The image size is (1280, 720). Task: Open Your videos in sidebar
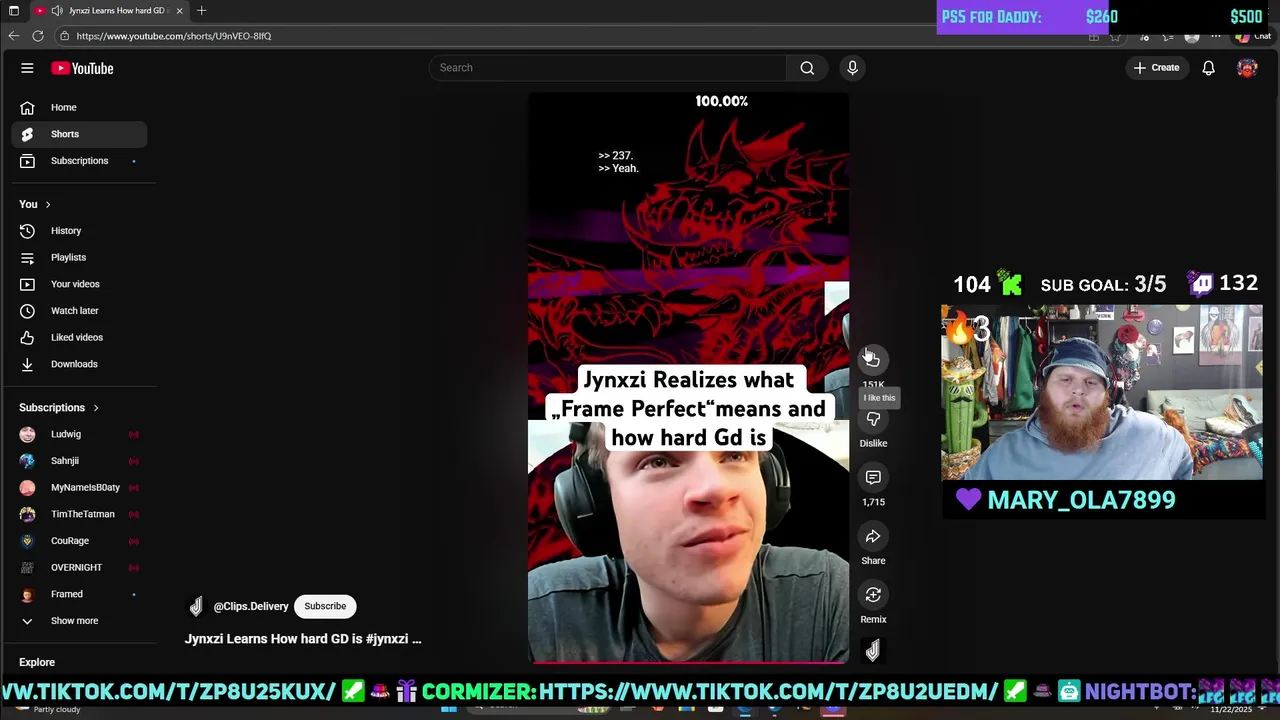tap(79, 284)
